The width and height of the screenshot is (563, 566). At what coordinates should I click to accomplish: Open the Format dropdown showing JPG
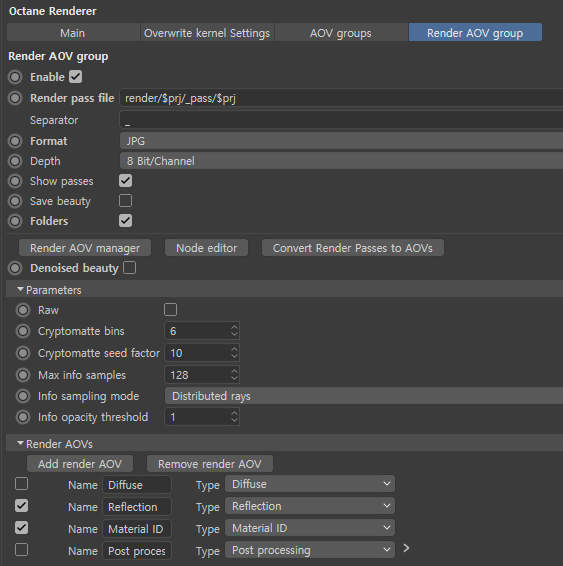(x=341, y=141)
